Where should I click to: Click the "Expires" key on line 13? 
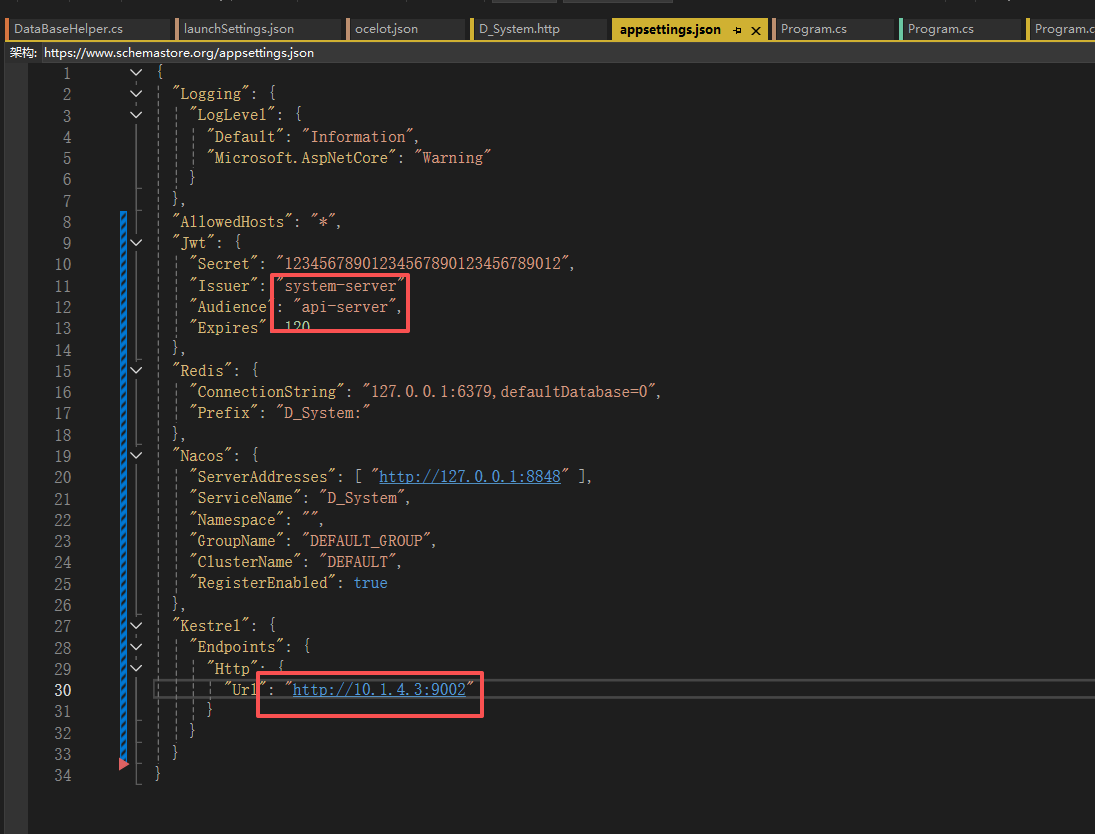point(228,328)
